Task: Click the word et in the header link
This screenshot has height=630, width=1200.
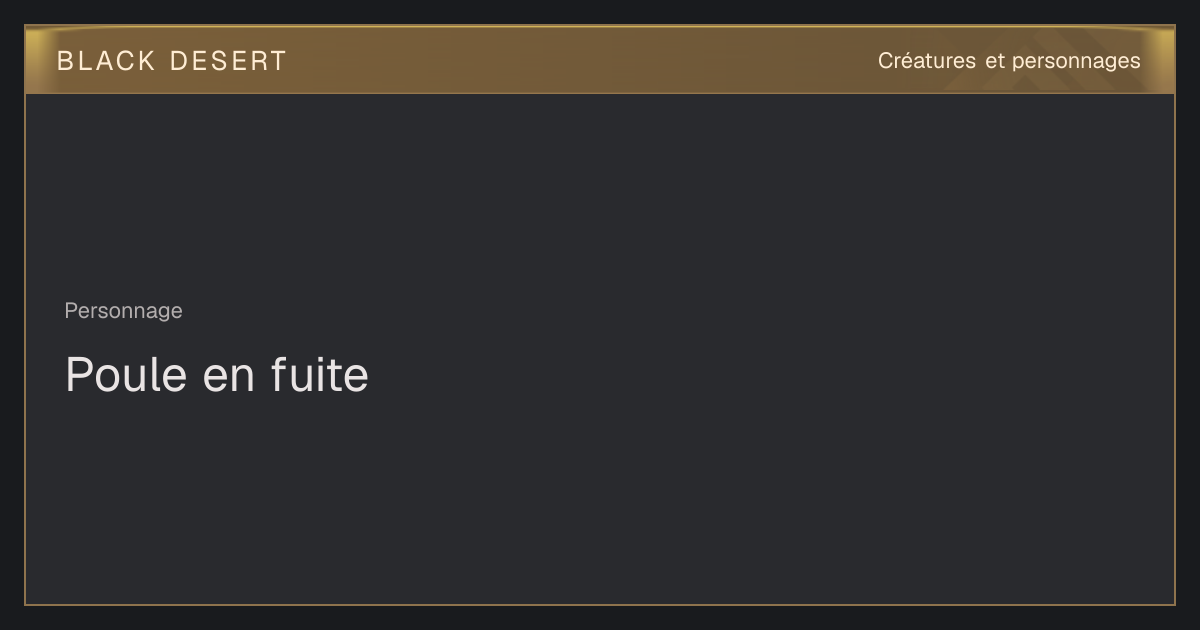Action: click(x=995, y=62)
